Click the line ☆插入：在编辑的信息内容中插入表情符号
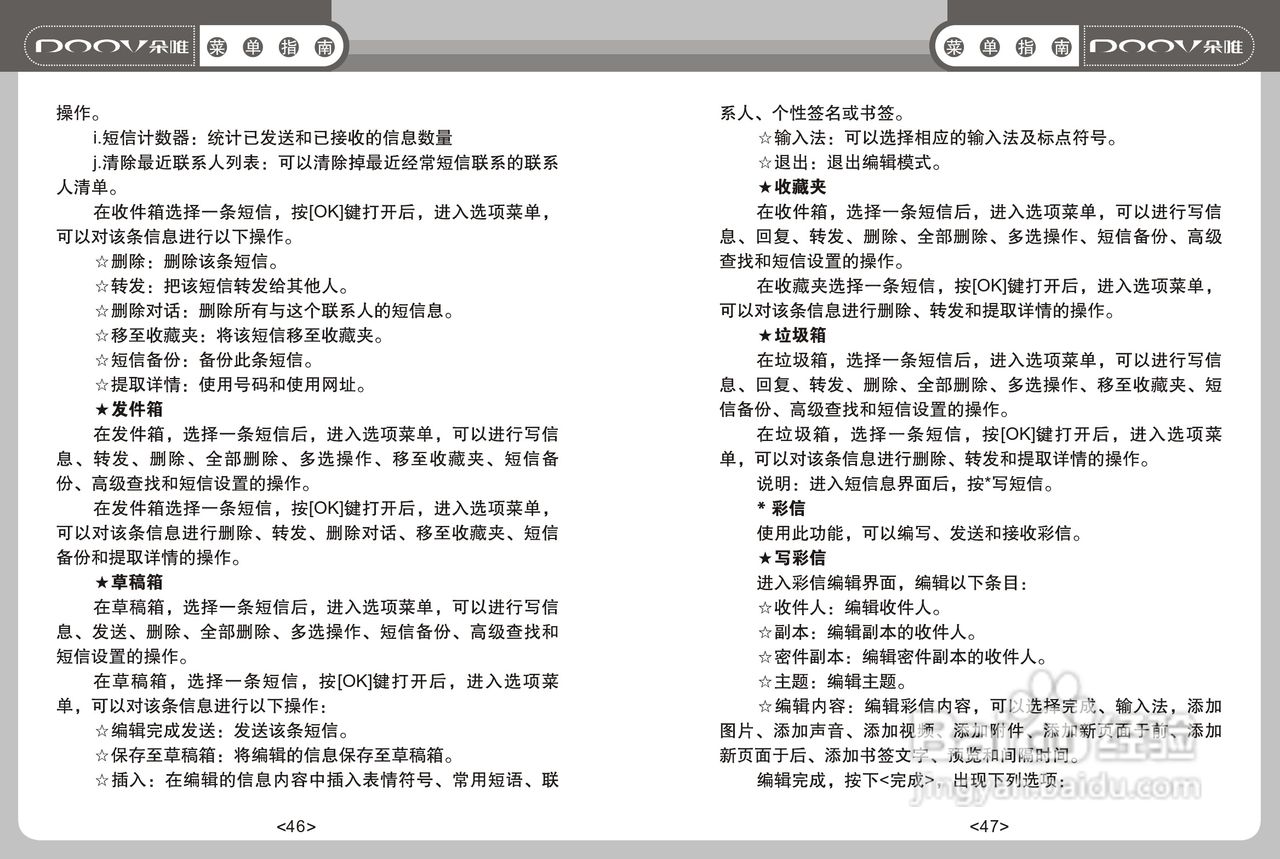The width and height of the screenshot is (1280, 859). [326, 780]
